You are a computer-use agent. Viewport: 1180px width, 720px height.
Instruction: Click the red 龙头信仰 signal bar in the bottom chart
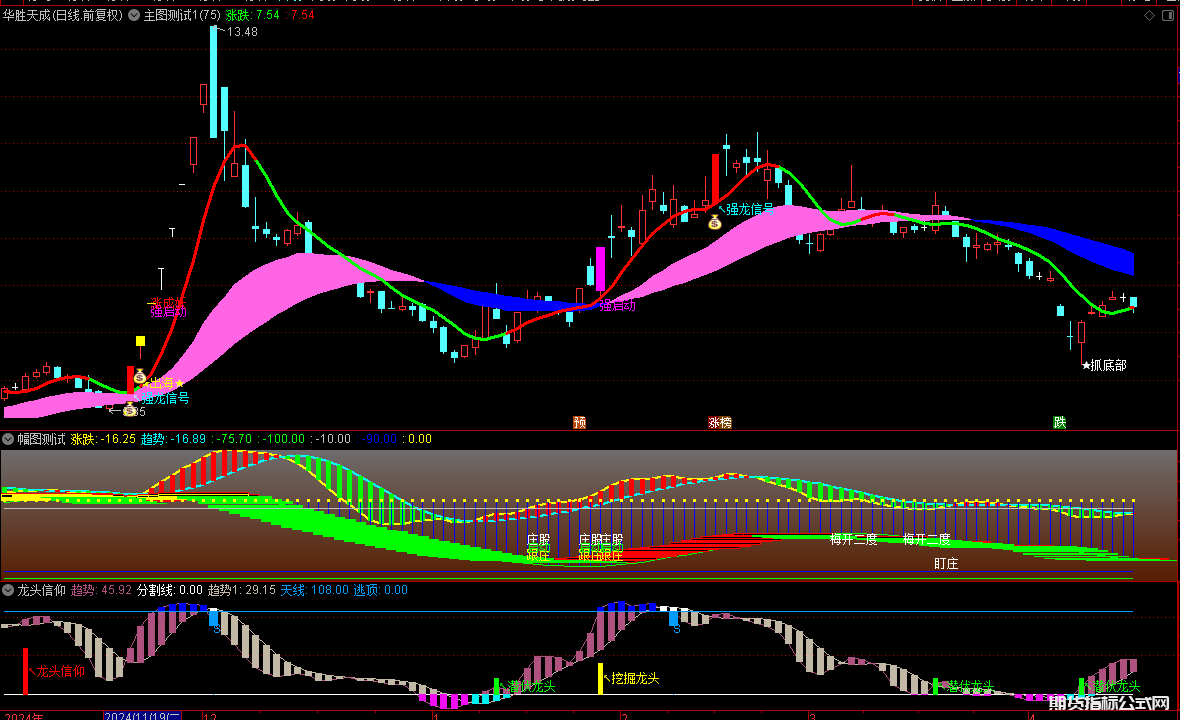tap(25, 671)
